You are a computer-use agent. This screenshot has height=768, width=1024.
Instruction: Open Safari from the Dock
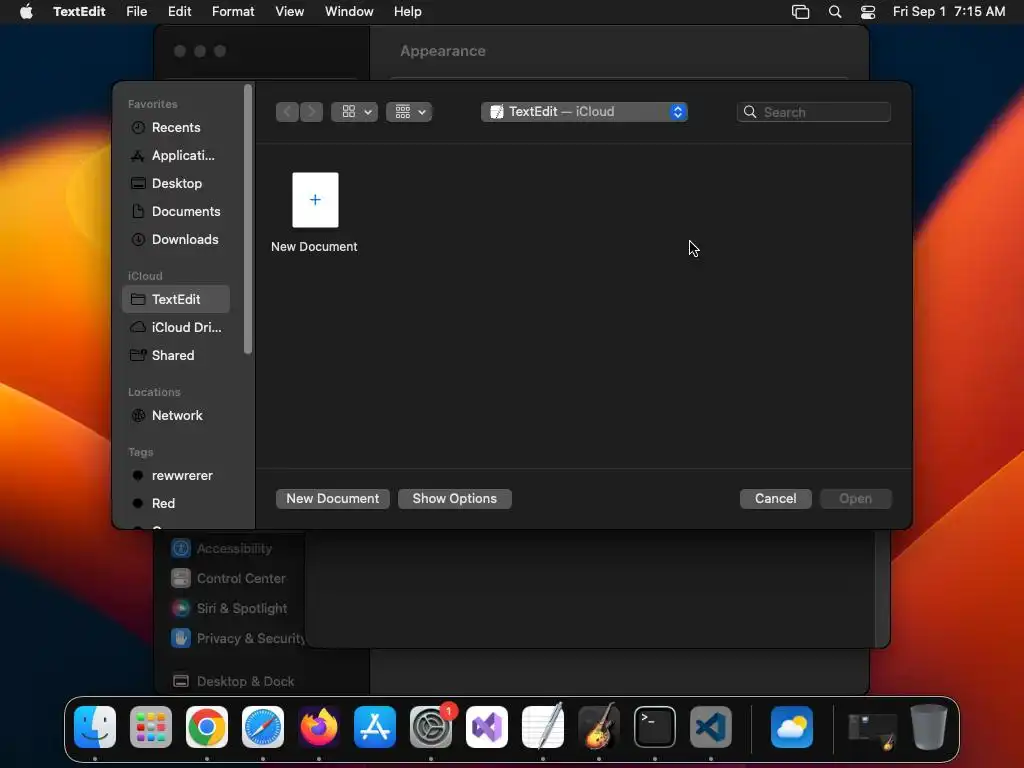(x=263, y=727)
